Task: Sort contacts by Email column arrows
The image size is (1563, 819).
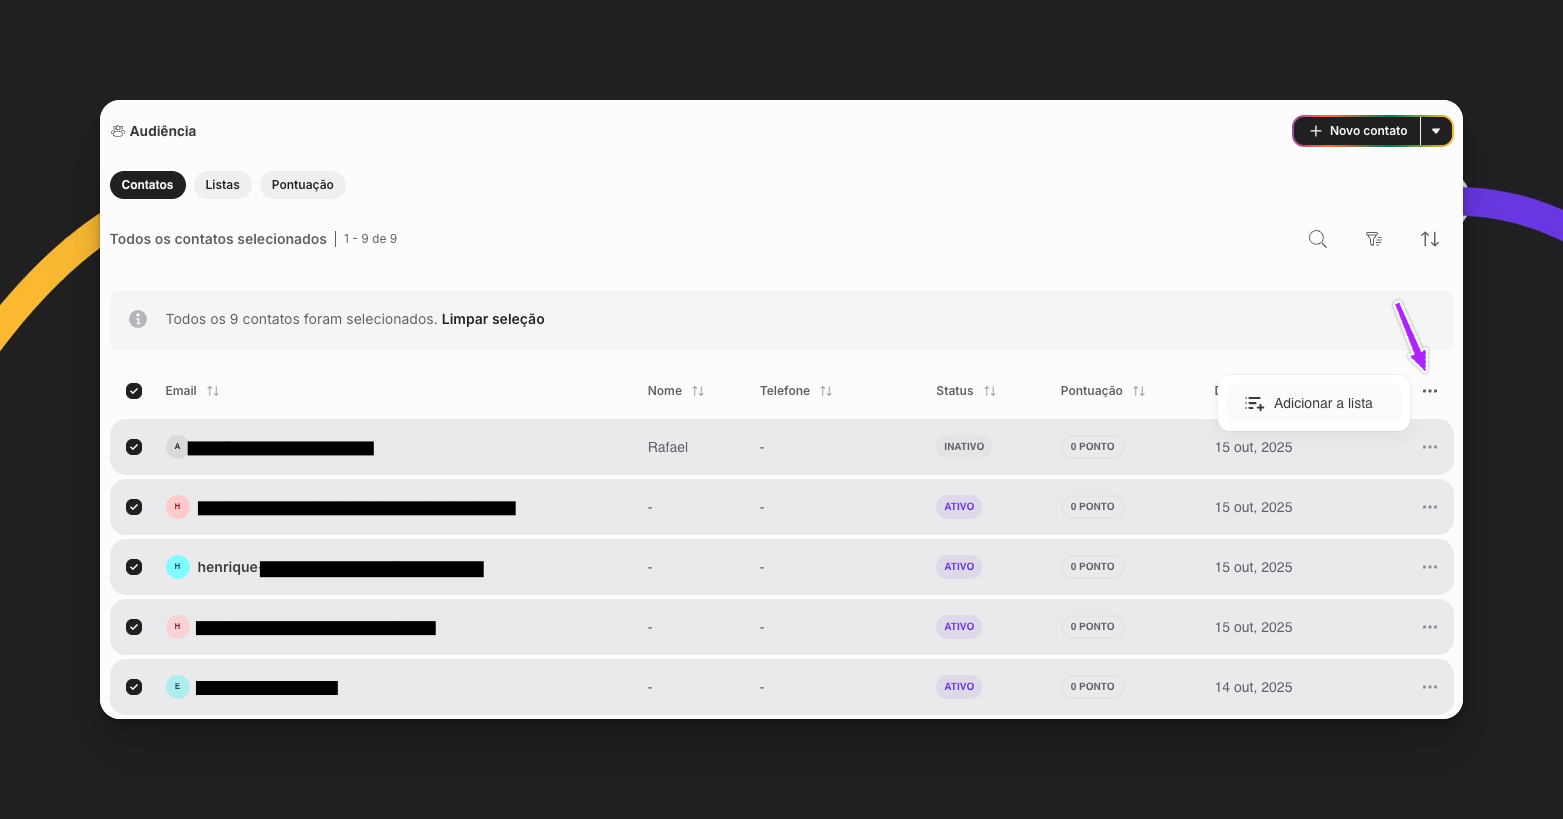Action: [x=213, y=391]
